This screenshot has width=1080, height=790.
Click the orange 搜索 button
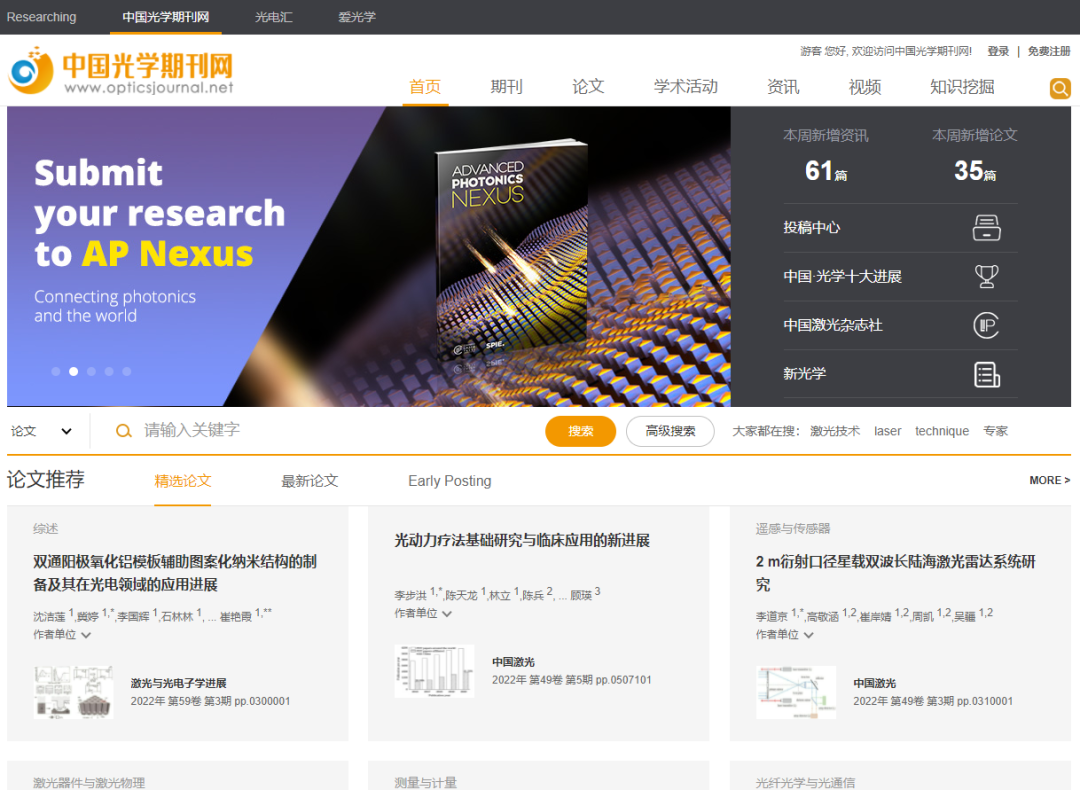(580, 431)
